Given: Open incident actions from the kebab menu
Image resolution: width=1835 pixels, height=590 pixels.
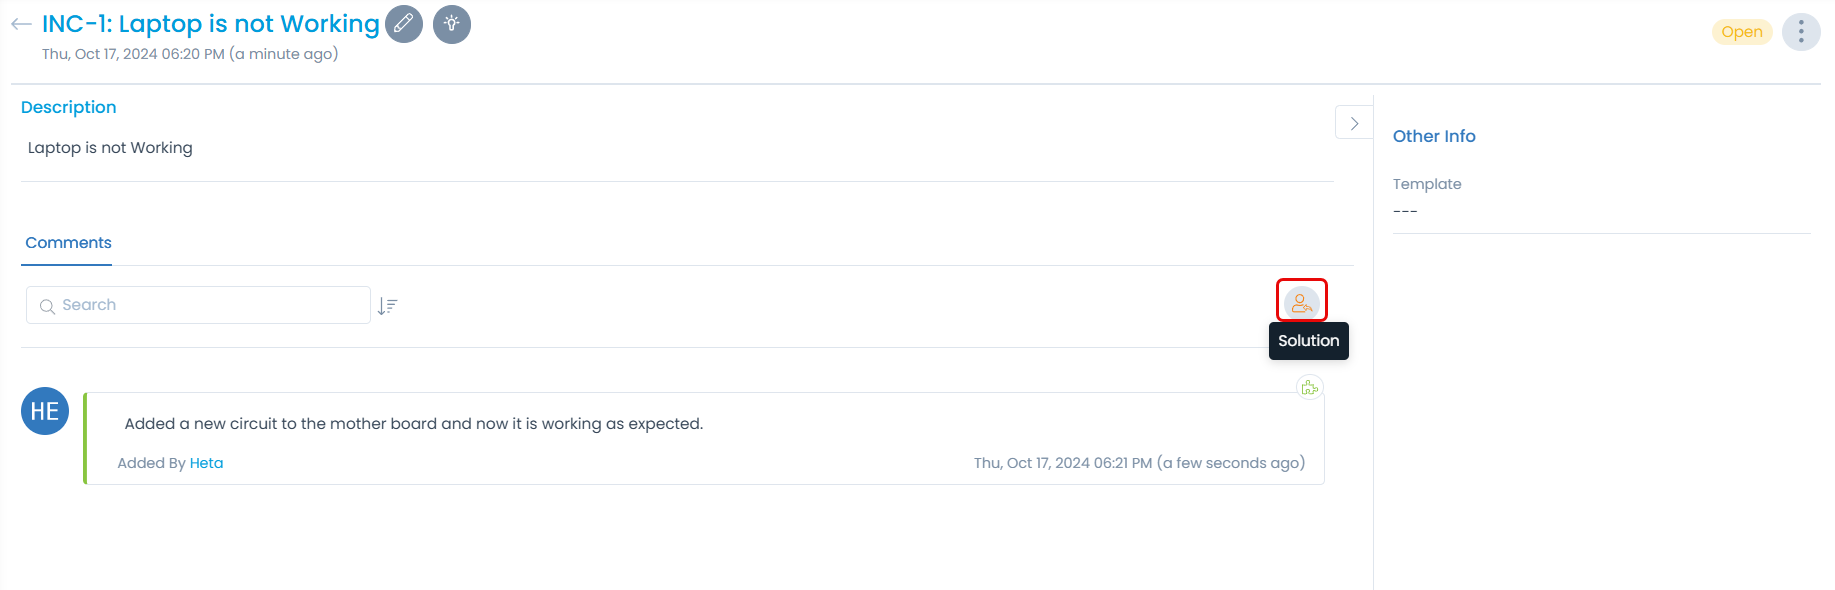Looking at the screenshot, I should click(1801, 31).
